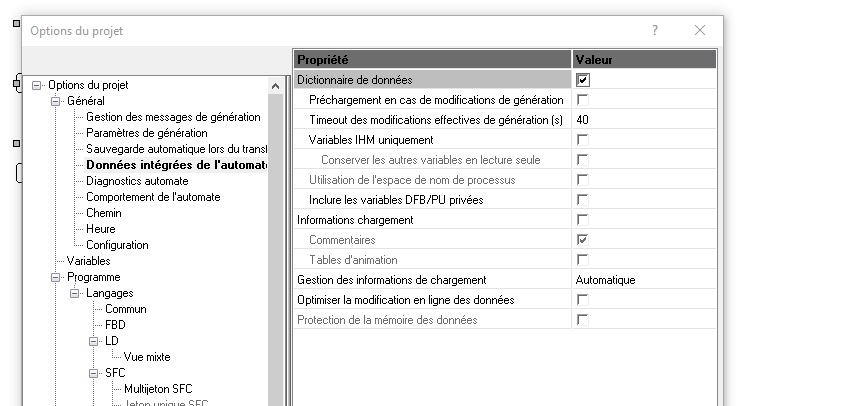The image size is (841, 406).
Task: Click the tree scrollbar up arrow
Action: pyautogui.click(x=275, y=87)
